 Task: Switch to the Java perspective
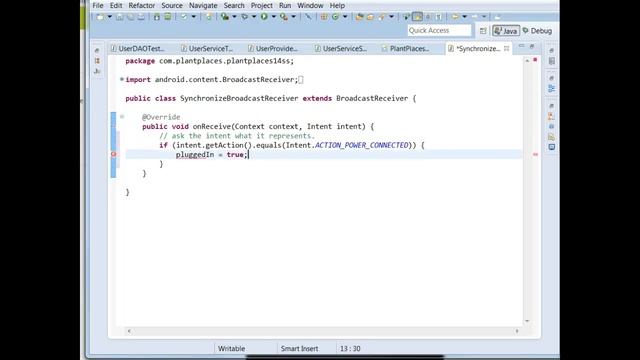click(506, 31)
